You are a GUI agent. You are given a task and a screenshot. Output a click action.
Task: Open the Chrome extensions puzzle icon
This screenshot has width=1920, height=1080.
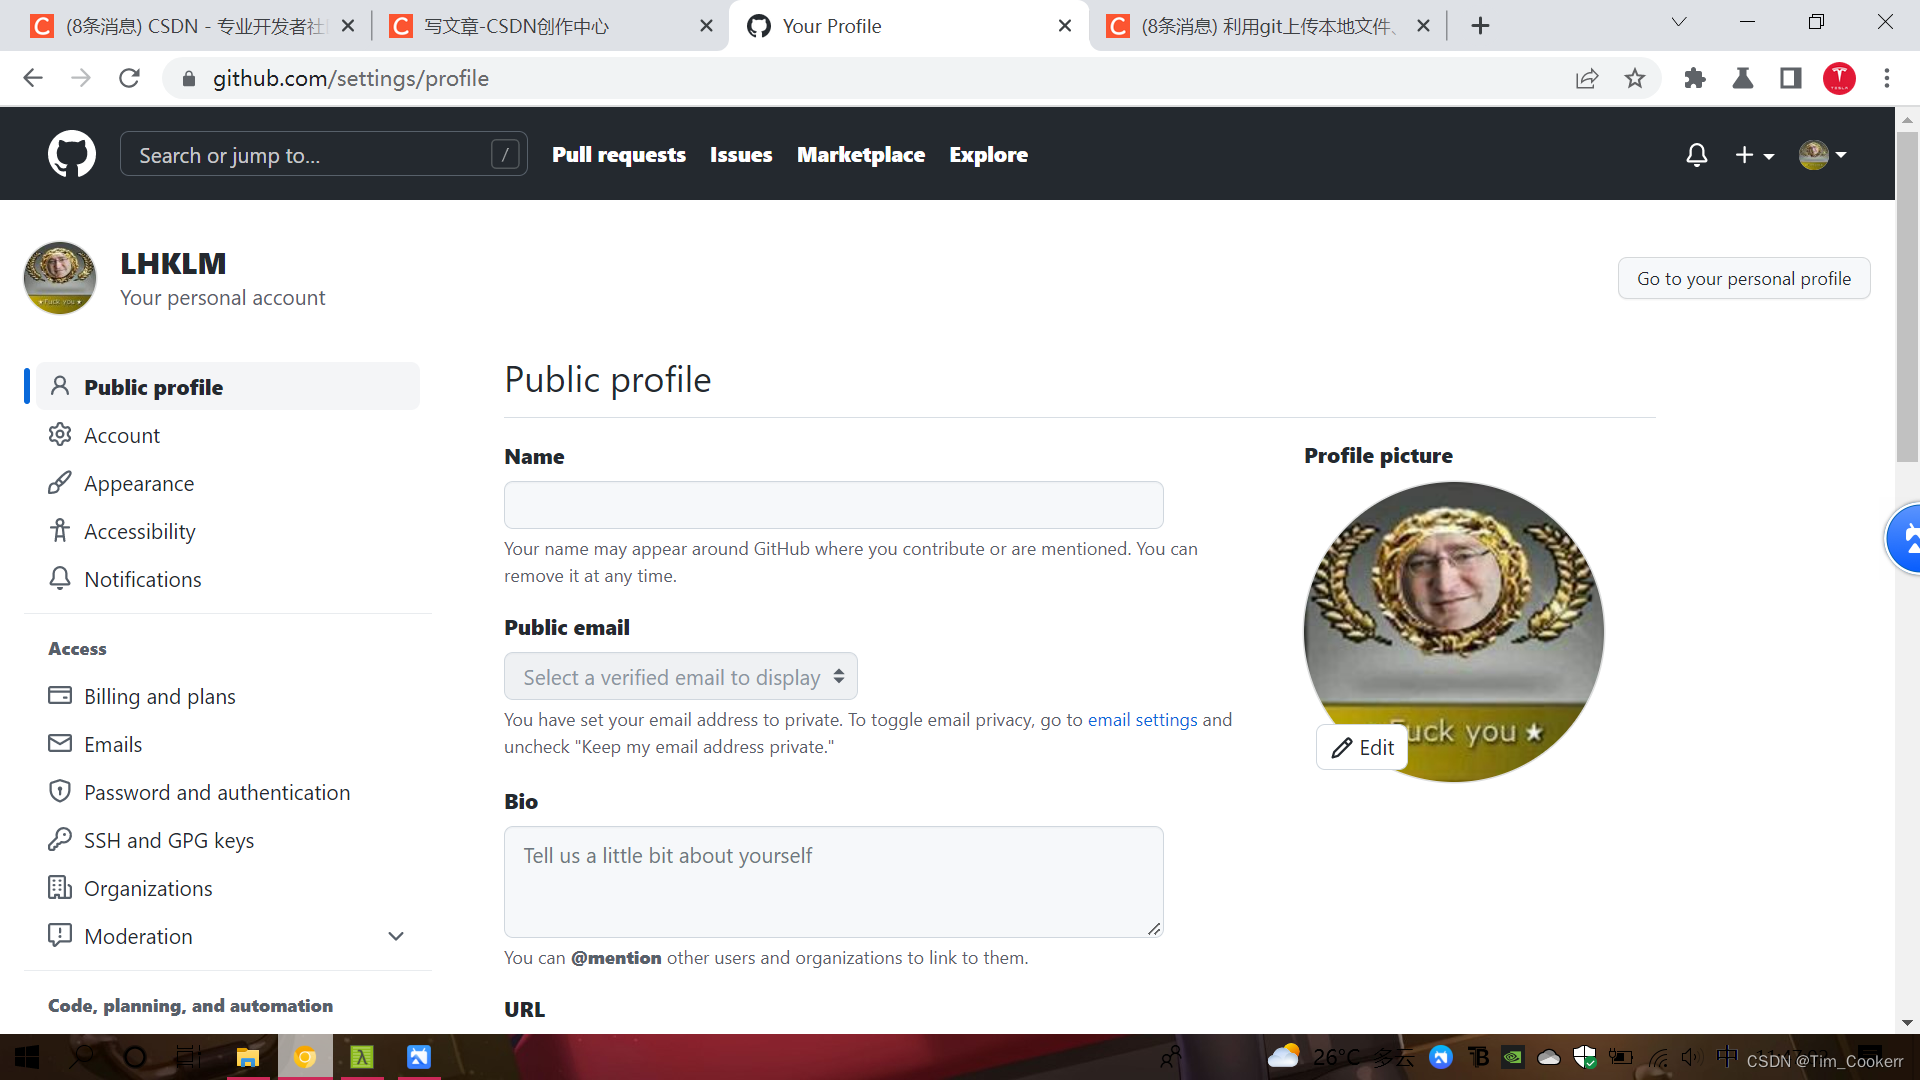(x=1694, y=78)
